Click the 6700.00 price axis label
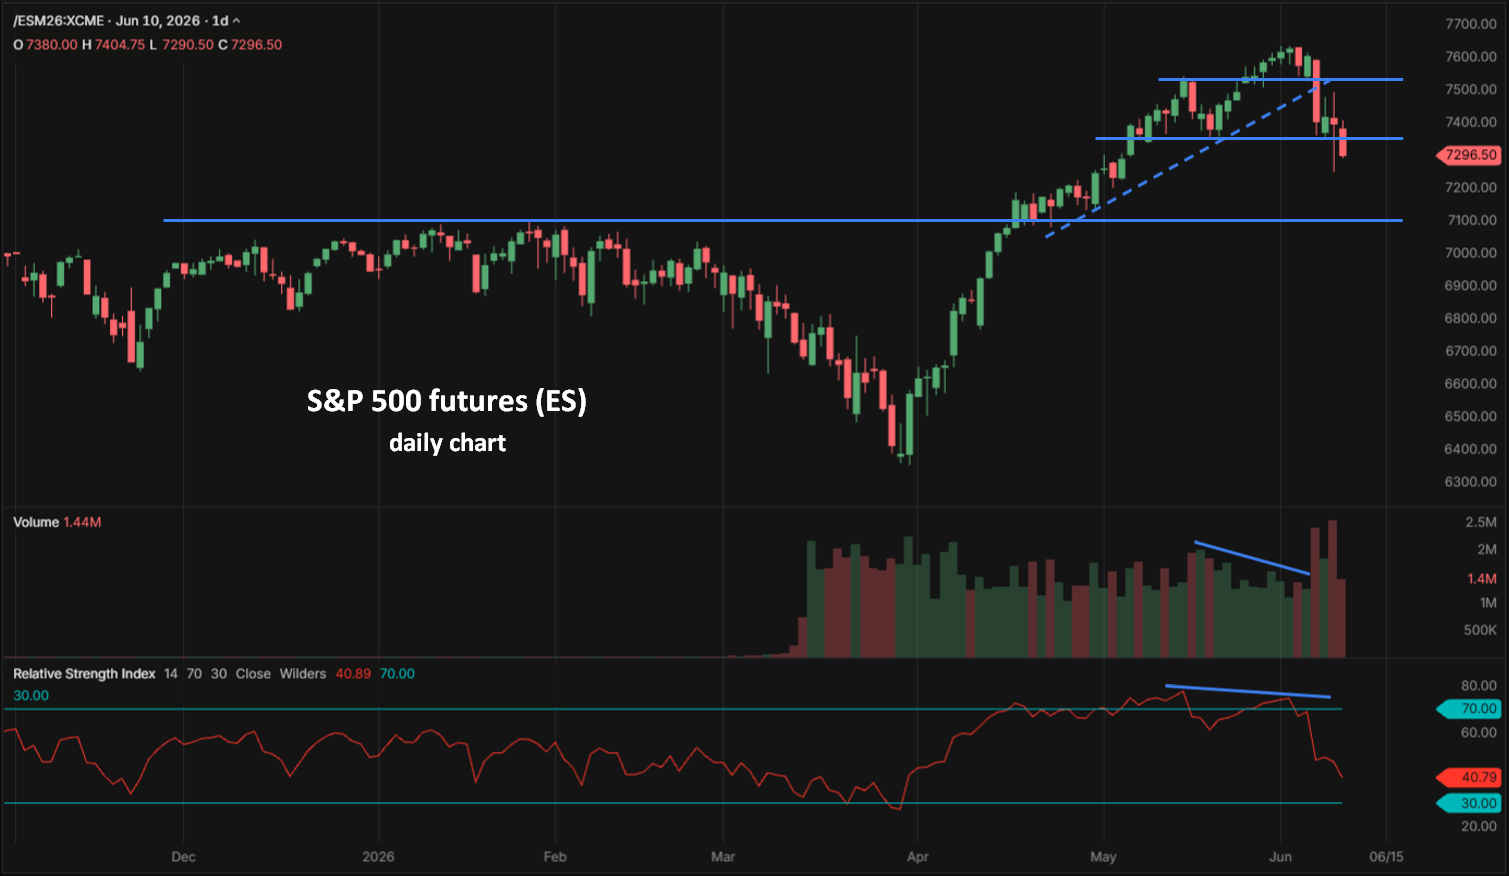The height and width of the screenshot is (876, 1509). click(1471, 352)
